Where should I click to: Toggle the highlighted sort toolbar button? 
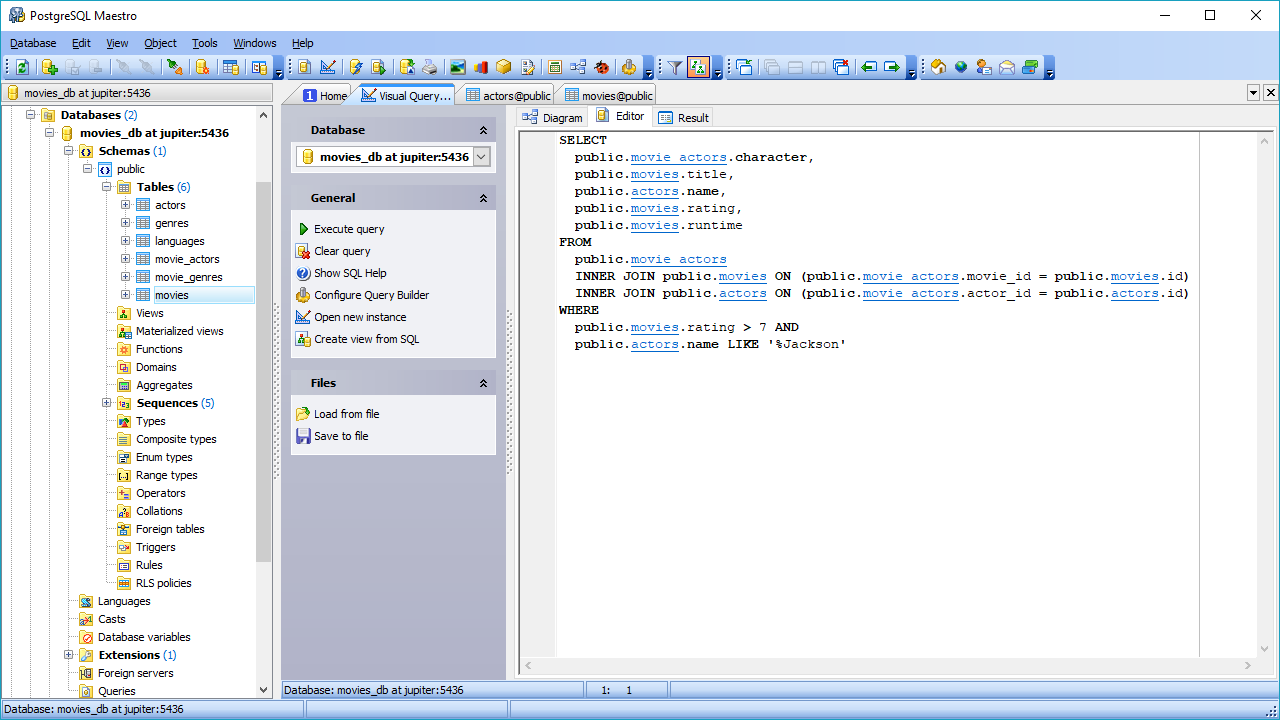698,67
